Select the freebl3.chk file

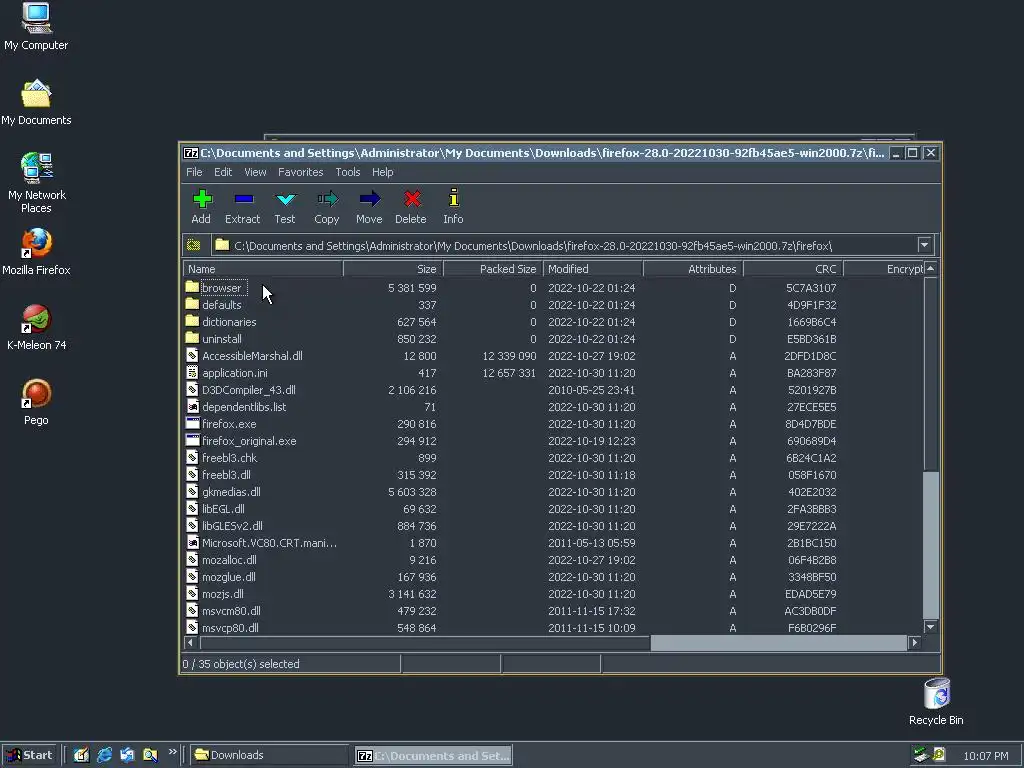click(x=229, y=458)
